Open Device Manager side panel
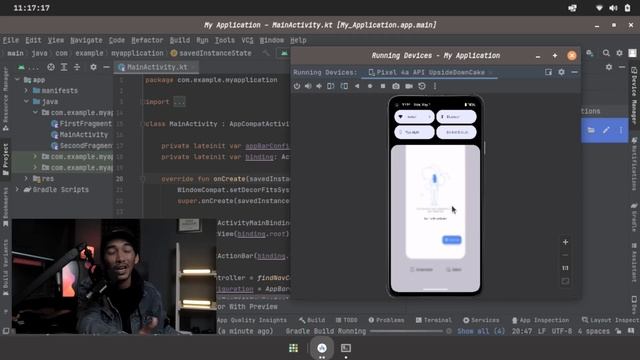This screenshot has height=360, width=640. (x=634, y=95)
